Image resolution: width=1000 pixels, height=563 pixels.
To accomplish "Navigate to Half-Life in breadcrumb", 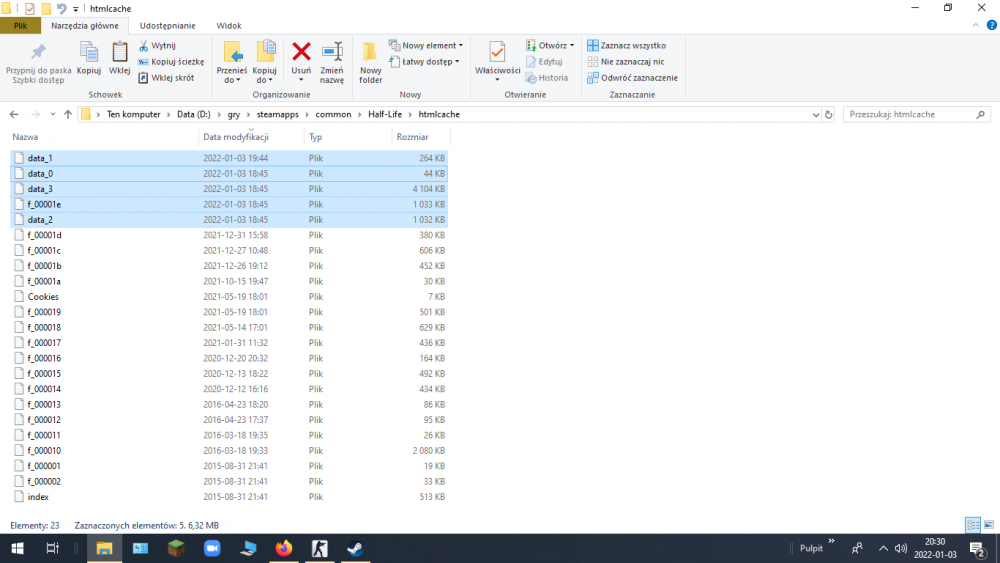I will click(385, 114).
